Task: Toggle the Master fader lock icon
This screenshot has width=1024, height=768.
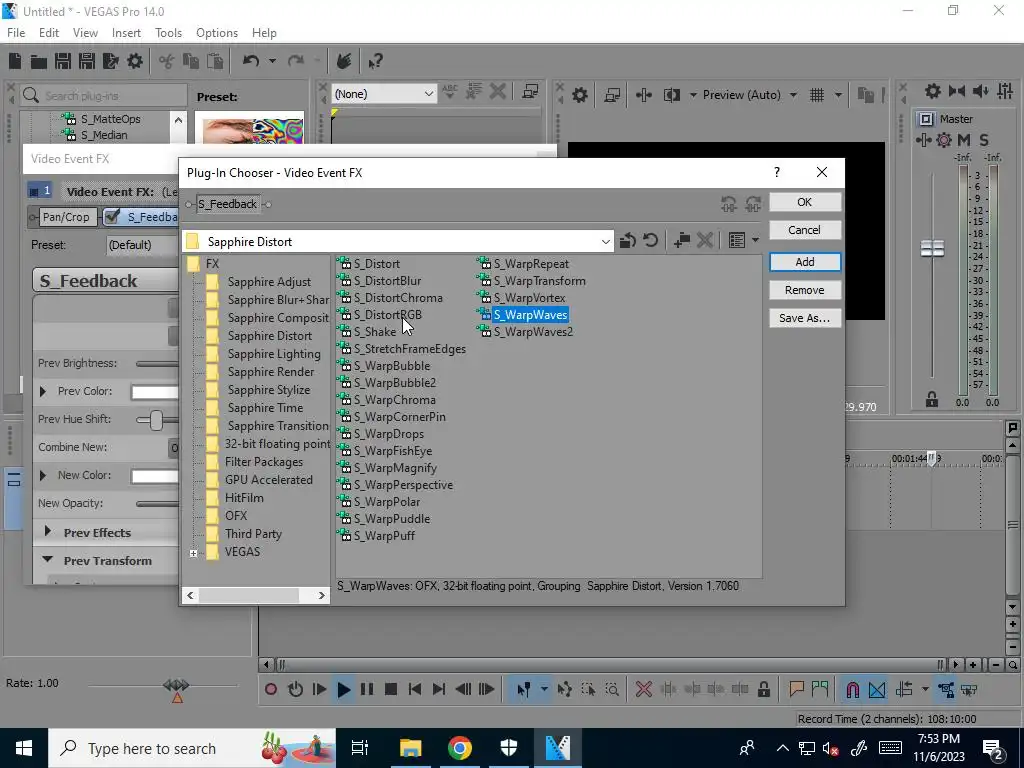Action: 932,400
